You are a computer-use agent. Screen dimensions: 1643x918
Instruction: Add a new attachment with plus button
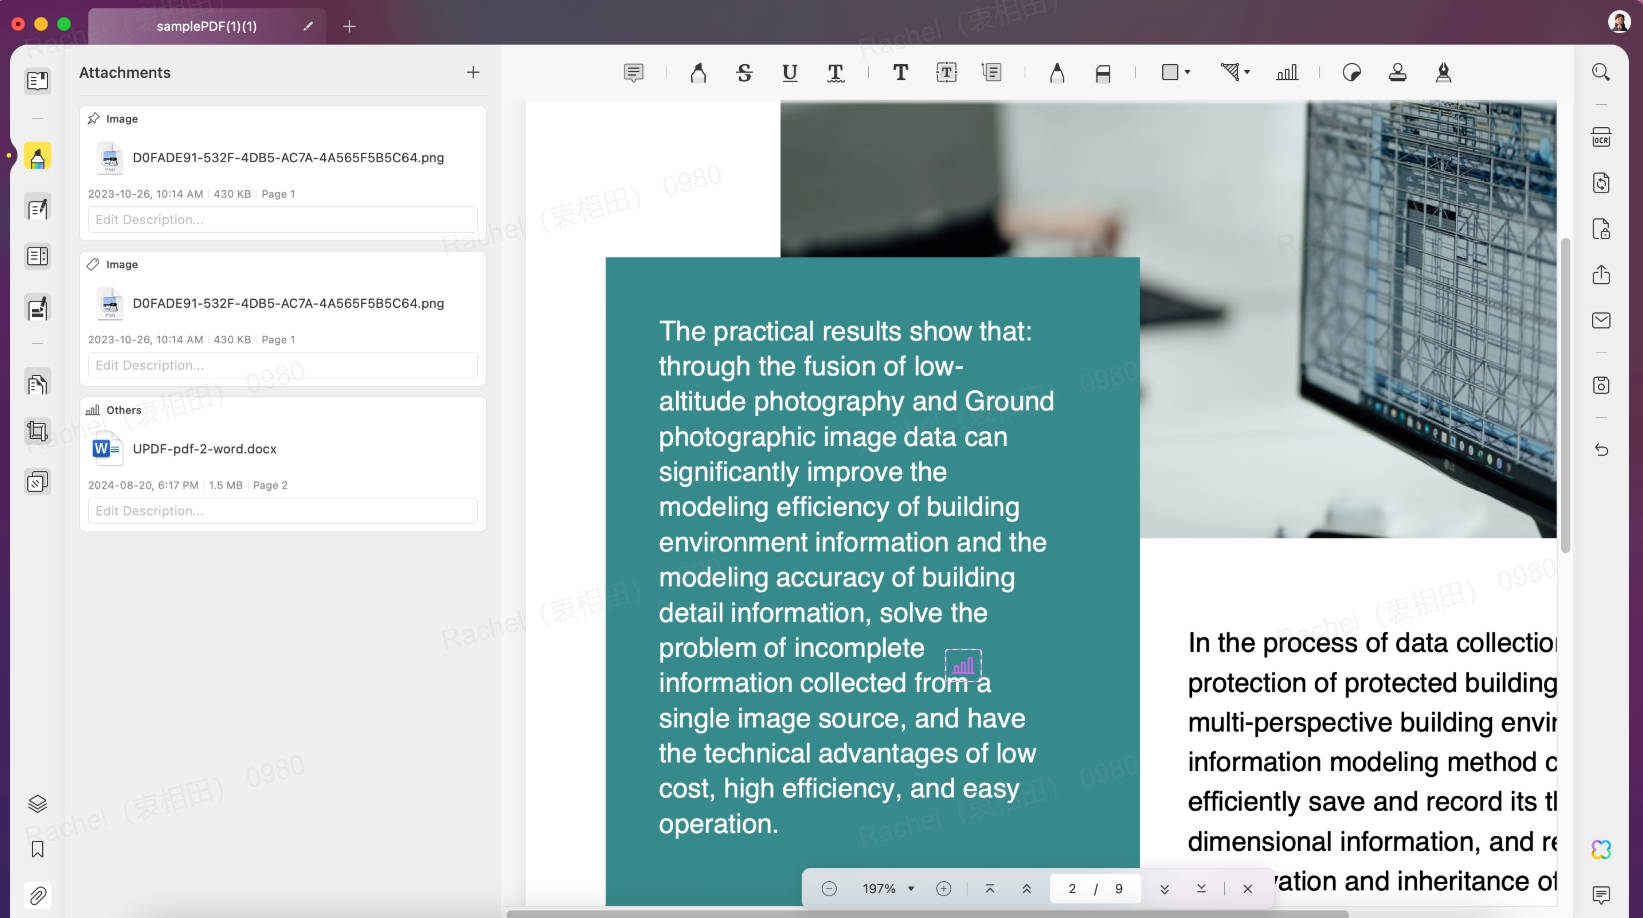coord(473,72)
